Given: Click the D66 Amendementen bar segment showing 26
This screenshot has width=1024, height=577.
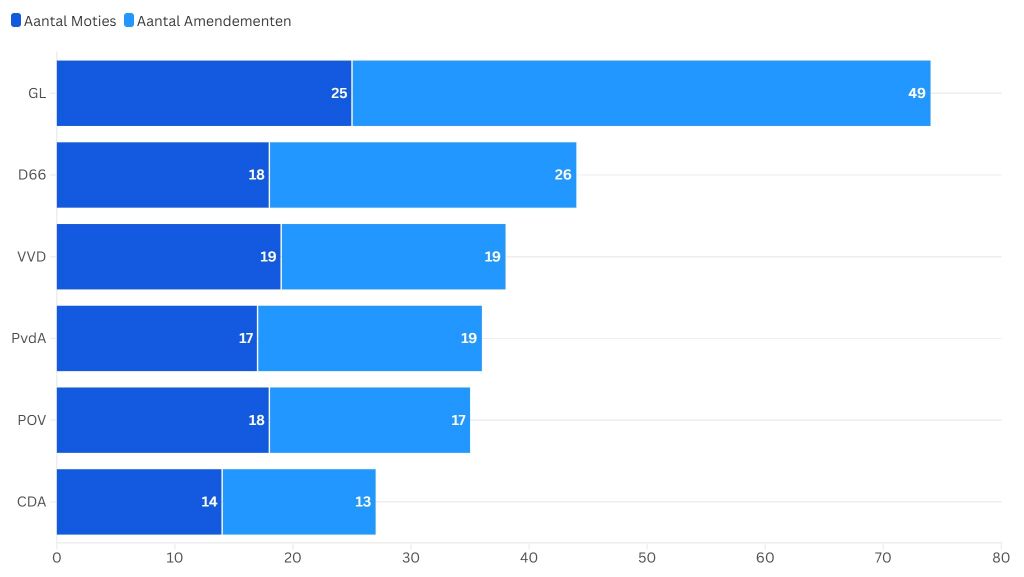Looking at the screenshot, I should (422, 175).
